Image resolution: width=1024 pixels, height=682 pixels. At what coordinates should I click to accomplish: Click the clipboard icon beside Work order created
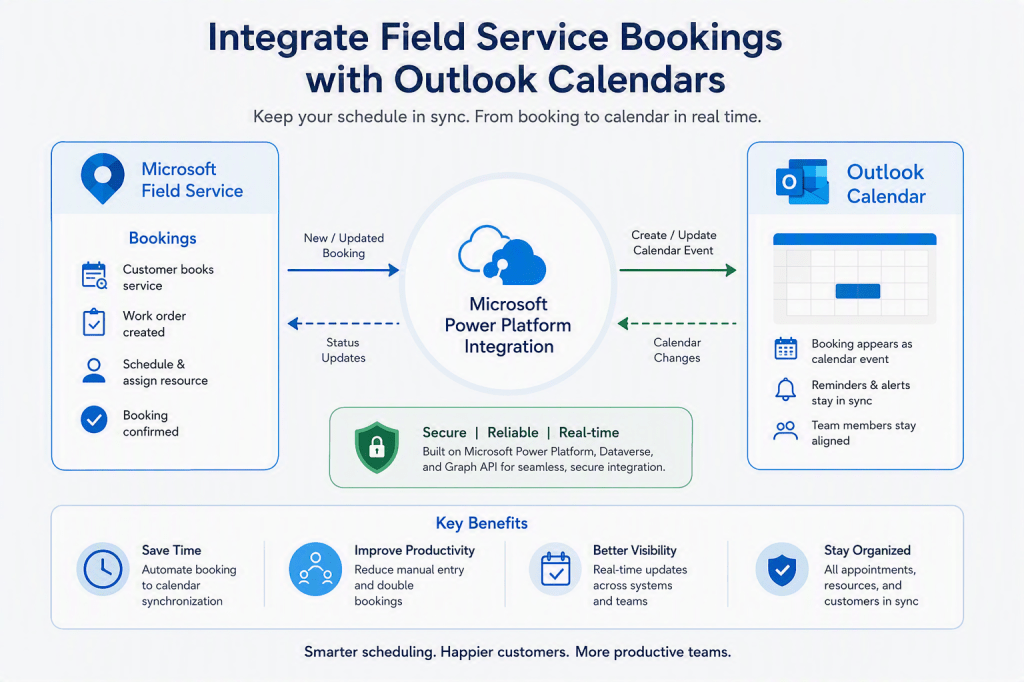(94, 322)
